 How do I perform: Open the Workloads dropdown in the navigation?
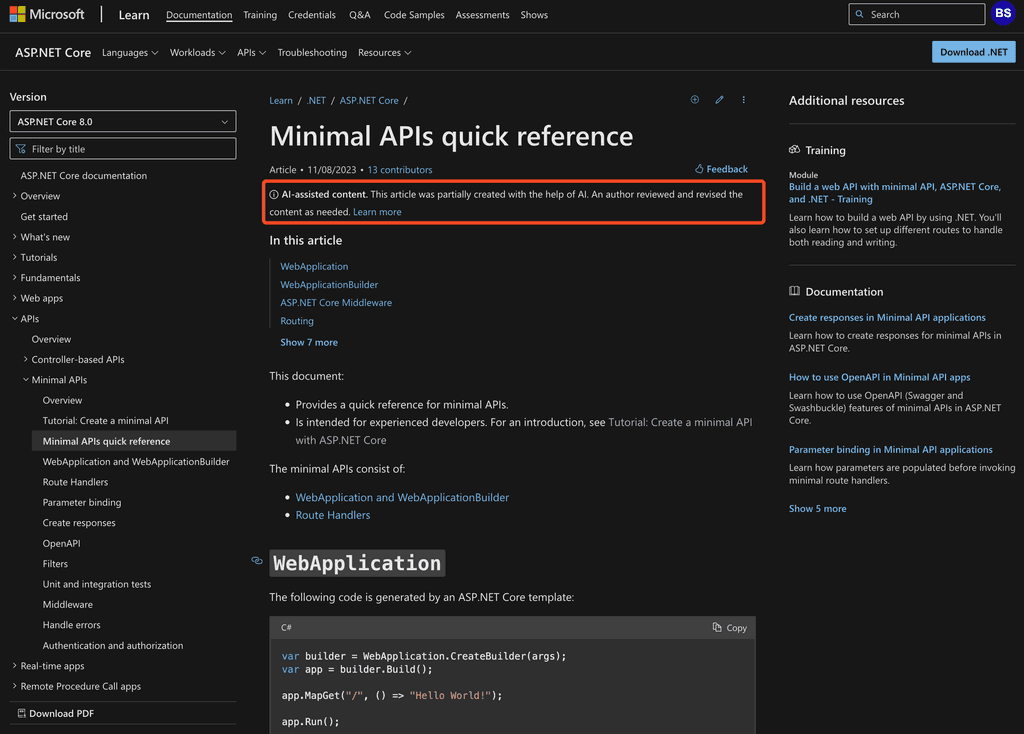197,52
